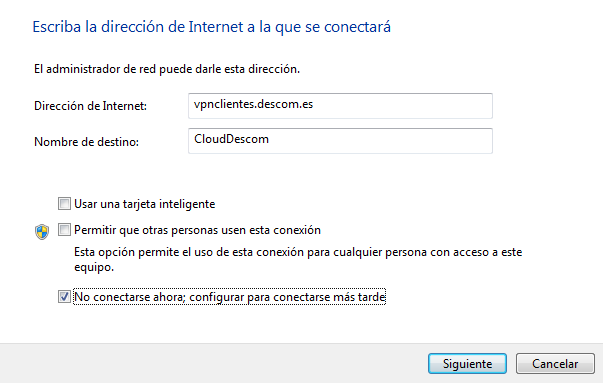
Task: Click empty area right of the address text
Action: [x=402, y=106]
